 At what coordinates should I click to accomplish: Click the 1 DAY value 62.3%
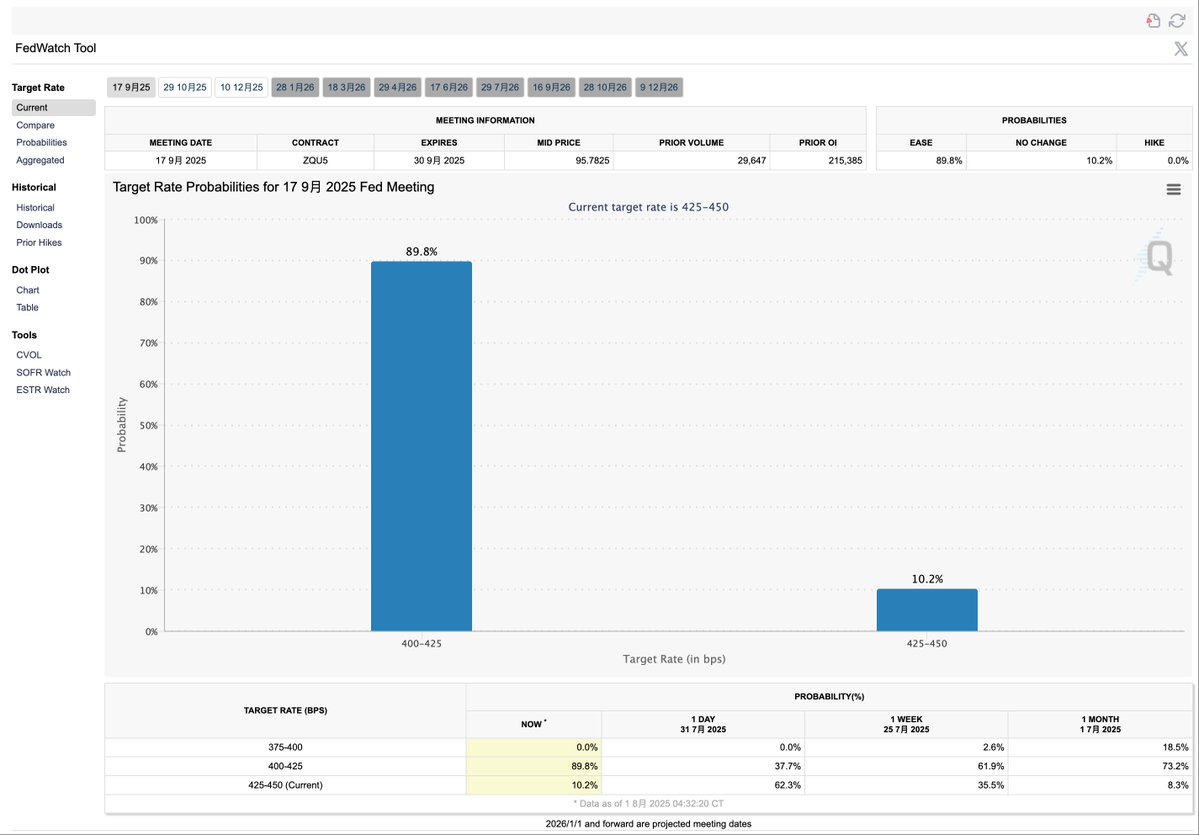coord(788,785)
